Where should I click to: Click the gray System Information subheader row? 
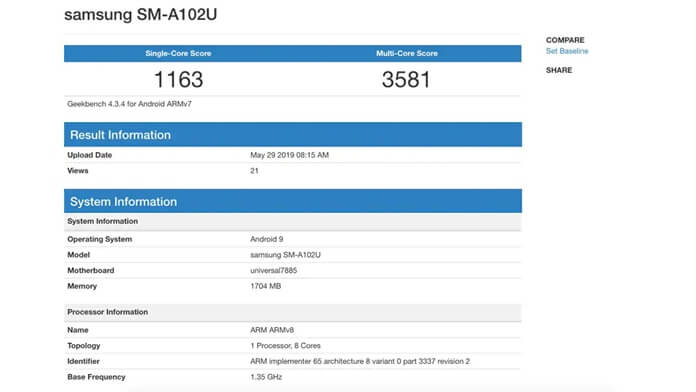pos(293,221)
